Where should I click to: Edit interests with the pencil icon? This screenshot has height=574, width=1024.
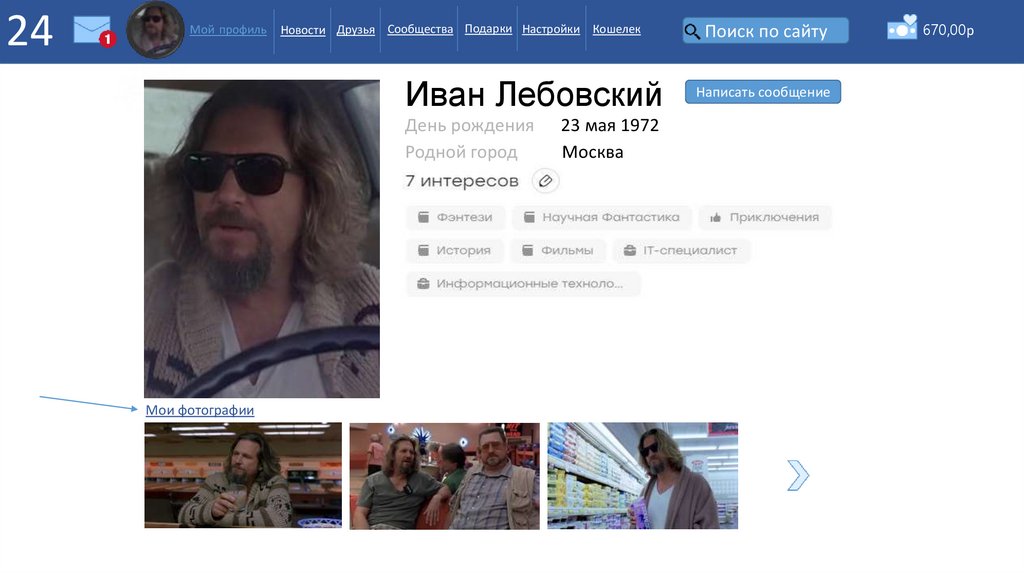tap(544, 181)
